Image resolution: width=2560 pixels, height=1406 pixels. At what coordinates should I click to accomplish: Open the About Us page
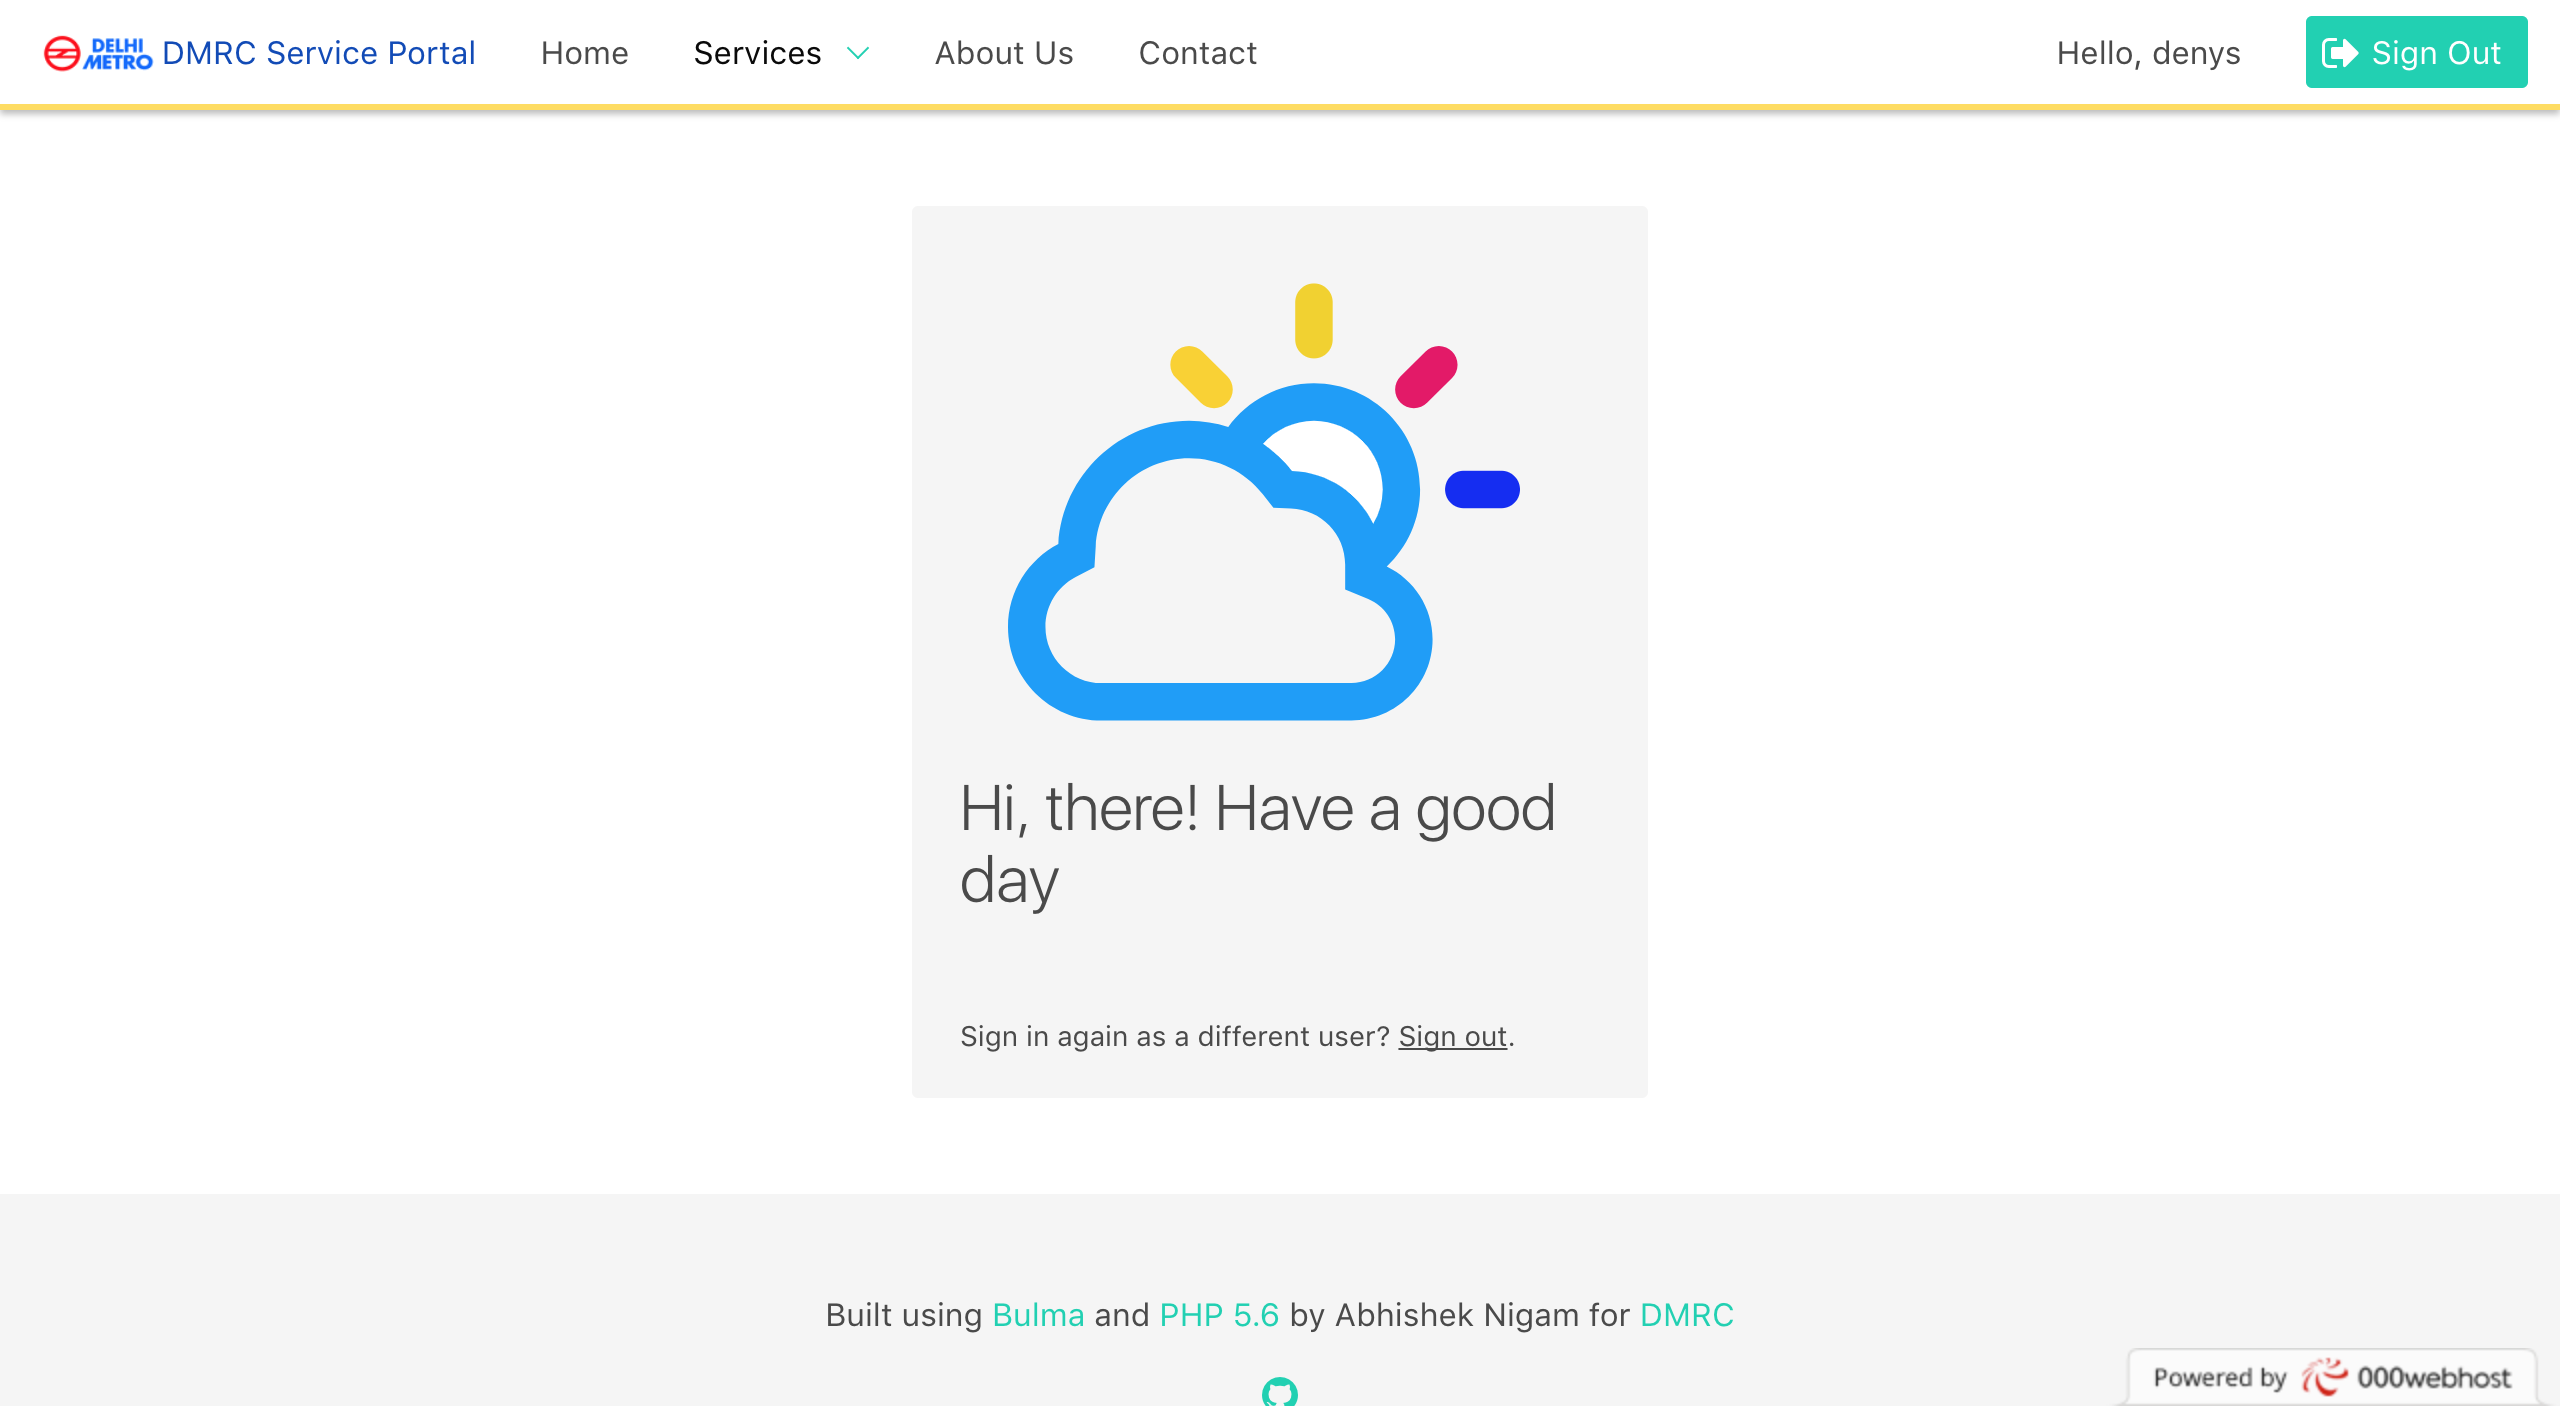[1003, 53]
